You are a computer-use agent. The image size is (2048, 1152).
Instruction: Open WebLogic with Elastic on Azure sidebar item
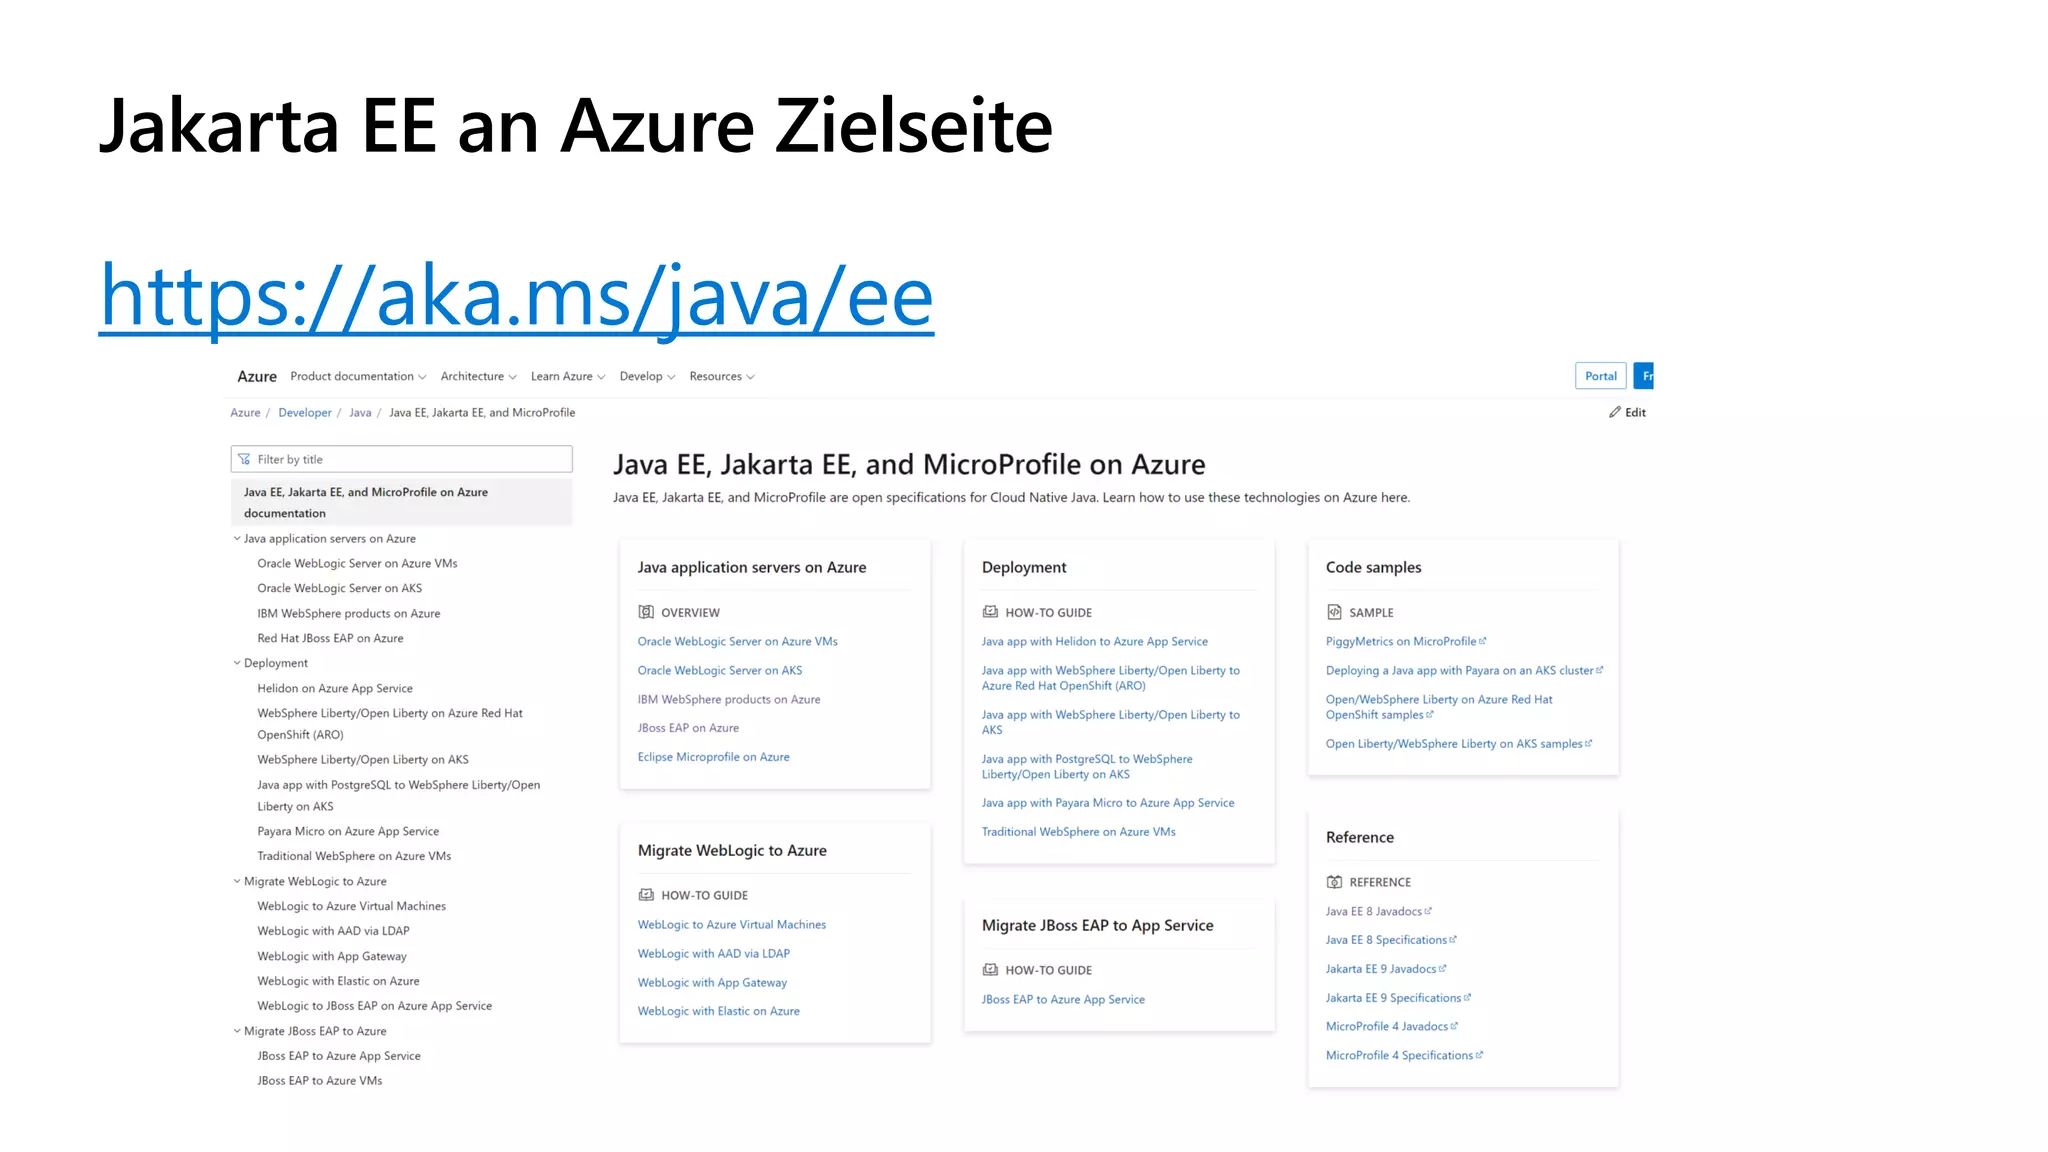[x=338, y=982]
